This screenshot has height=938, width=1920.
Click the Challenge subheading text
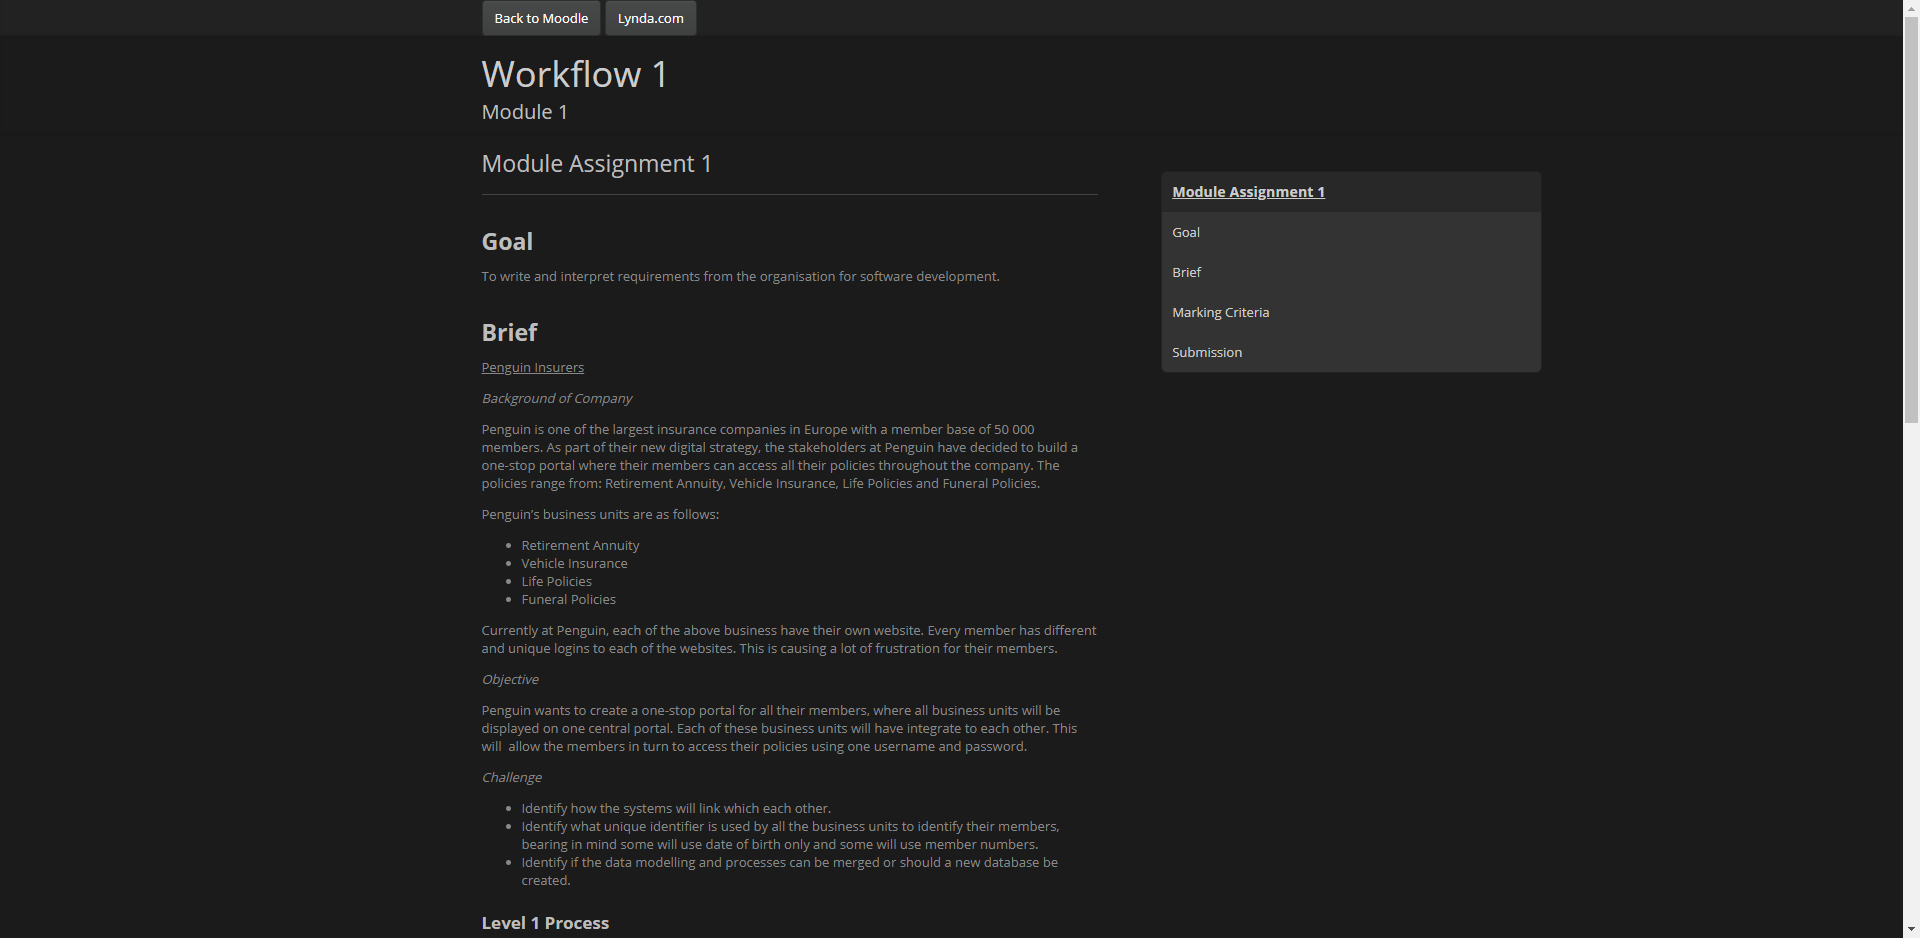coord(511,777)
